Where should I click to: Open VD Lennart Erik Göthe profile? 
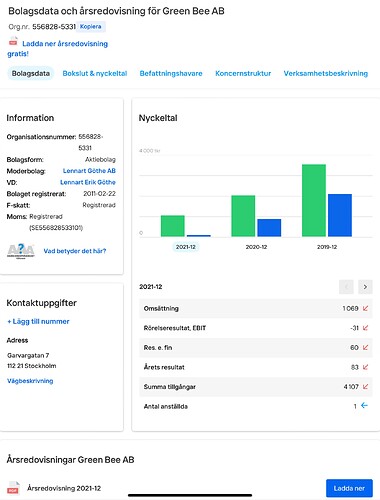pyautogui.click(x=88, y=182)
